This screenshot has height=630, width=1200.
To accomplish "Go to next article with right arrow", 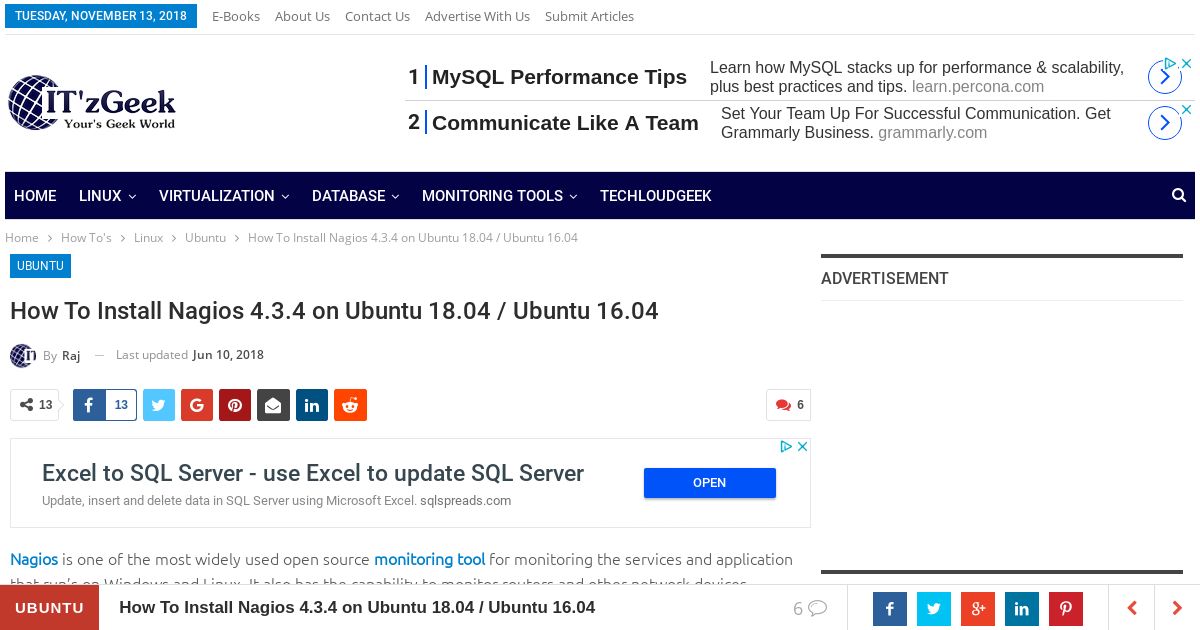I will click(1177, 608).
